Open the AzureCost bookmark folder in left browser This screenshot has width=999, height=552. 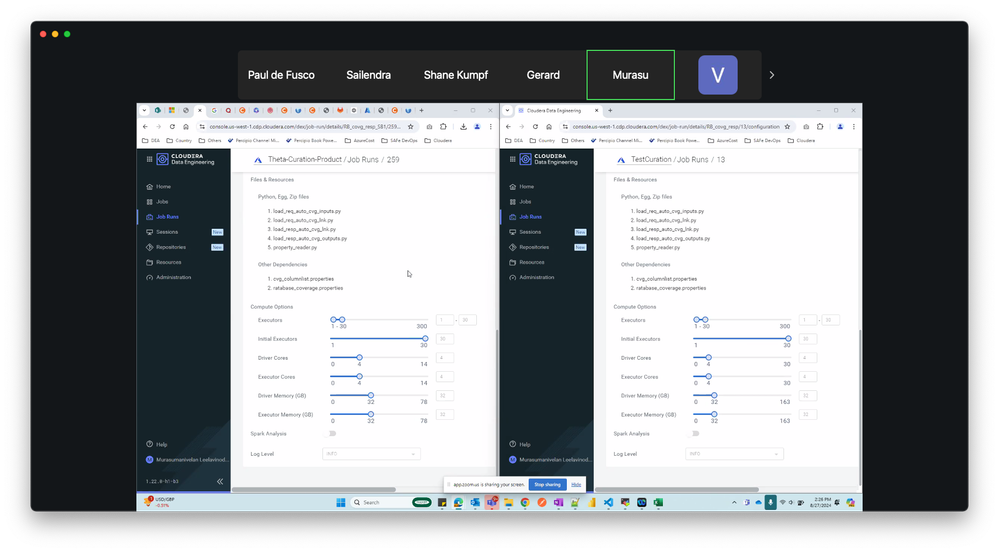tap(359, 140)
